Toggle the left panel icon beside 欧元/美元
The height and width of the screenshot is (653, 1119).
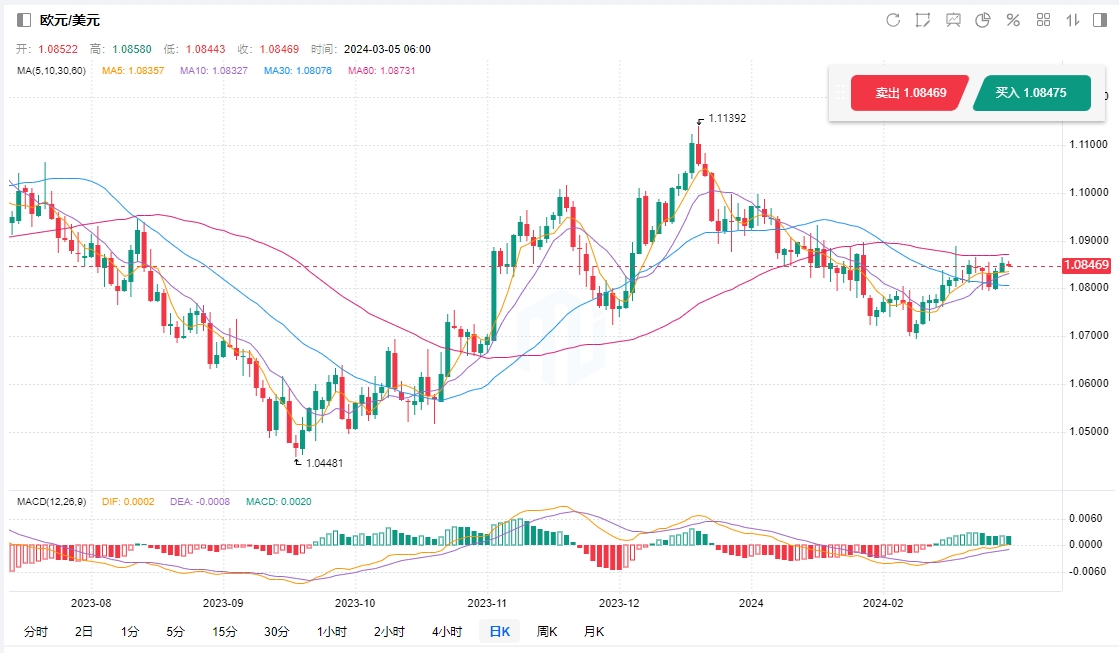click(24, 20)
